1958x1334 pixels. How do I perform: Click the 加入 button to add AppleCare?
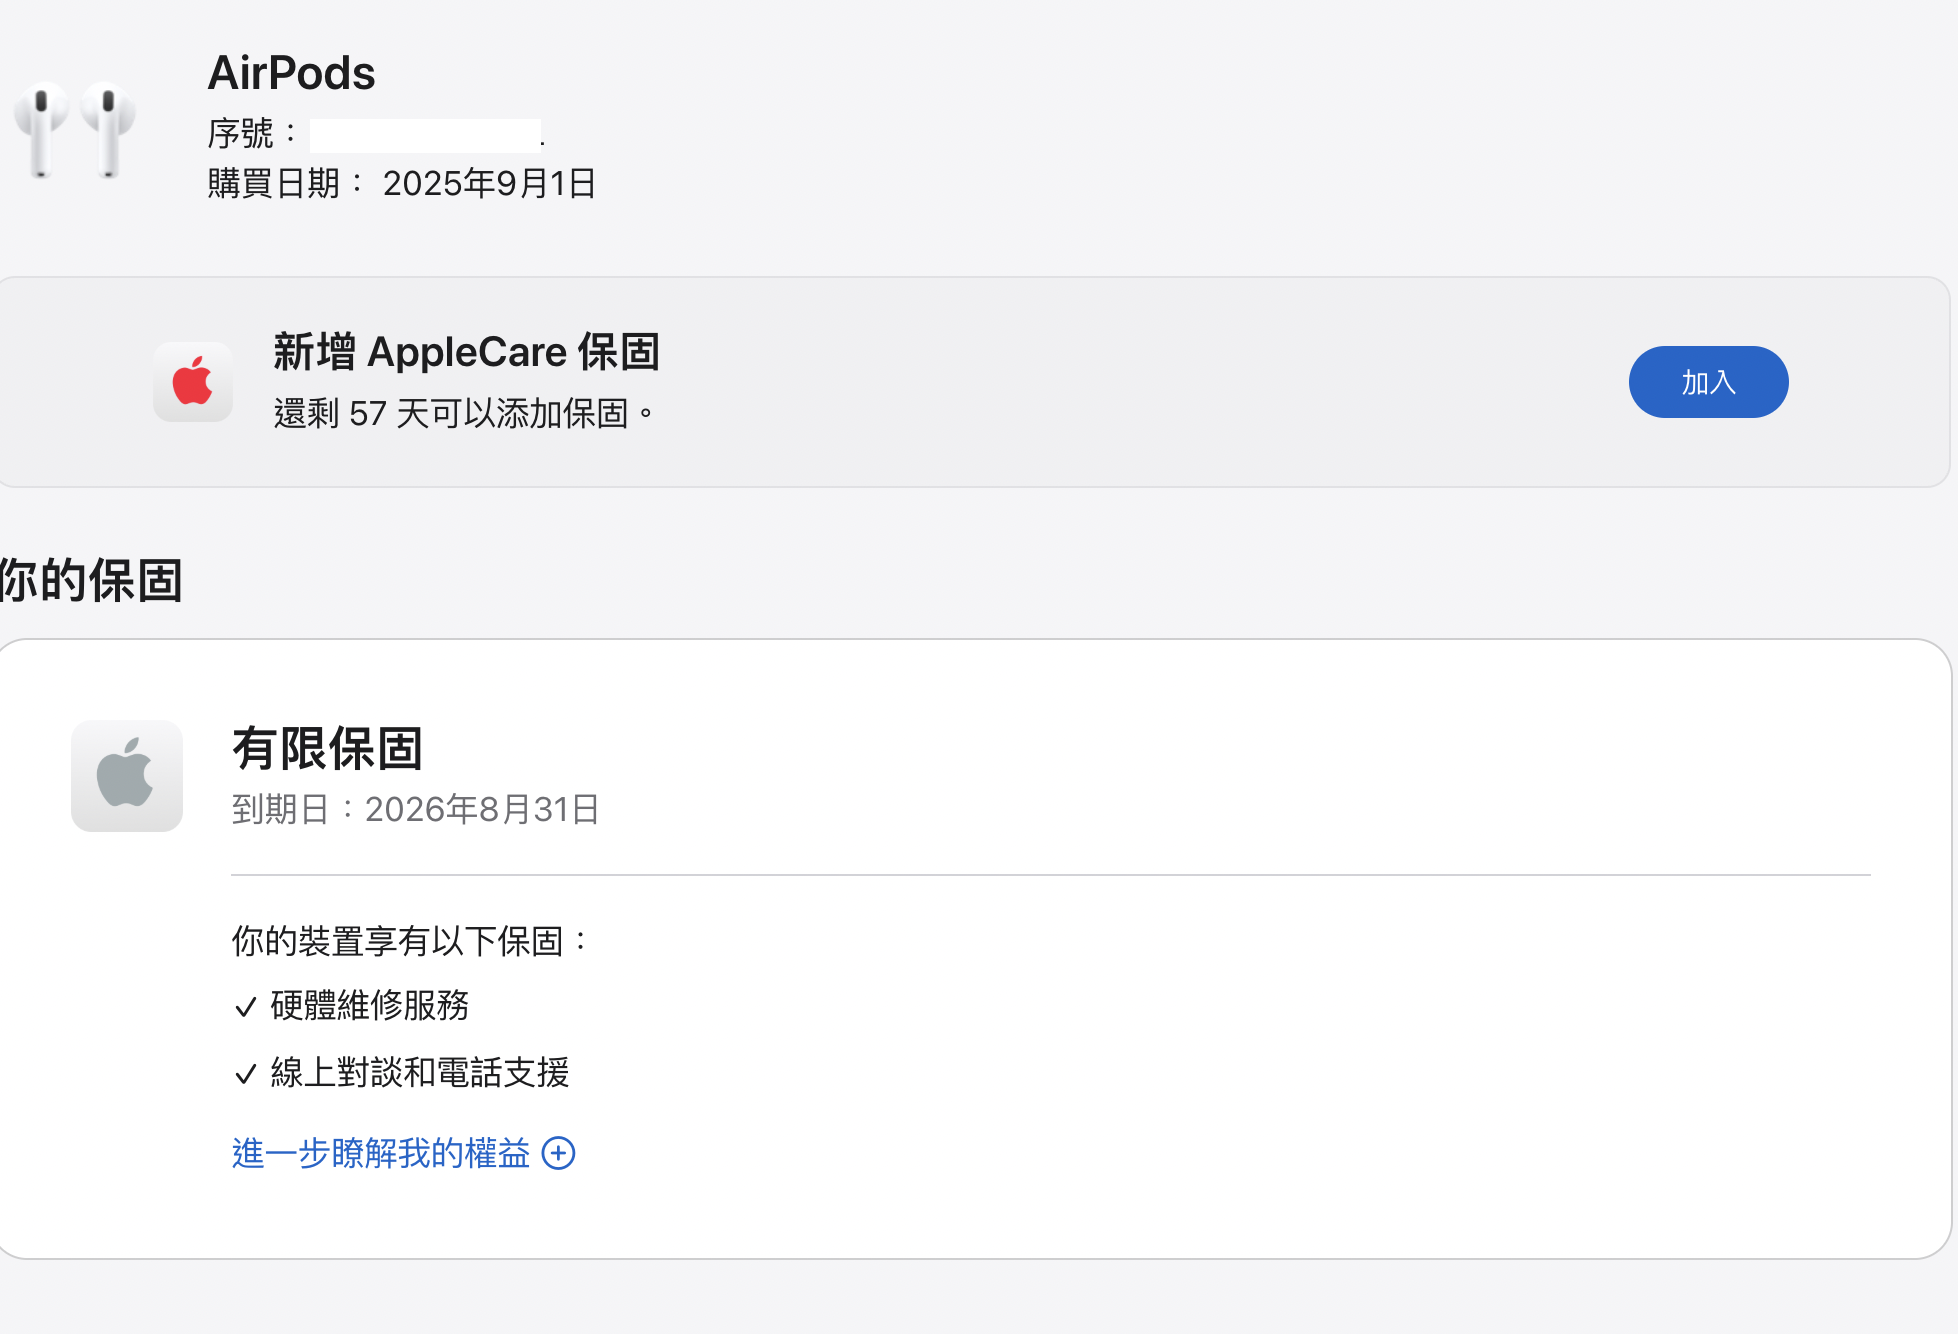[1708, 382]
